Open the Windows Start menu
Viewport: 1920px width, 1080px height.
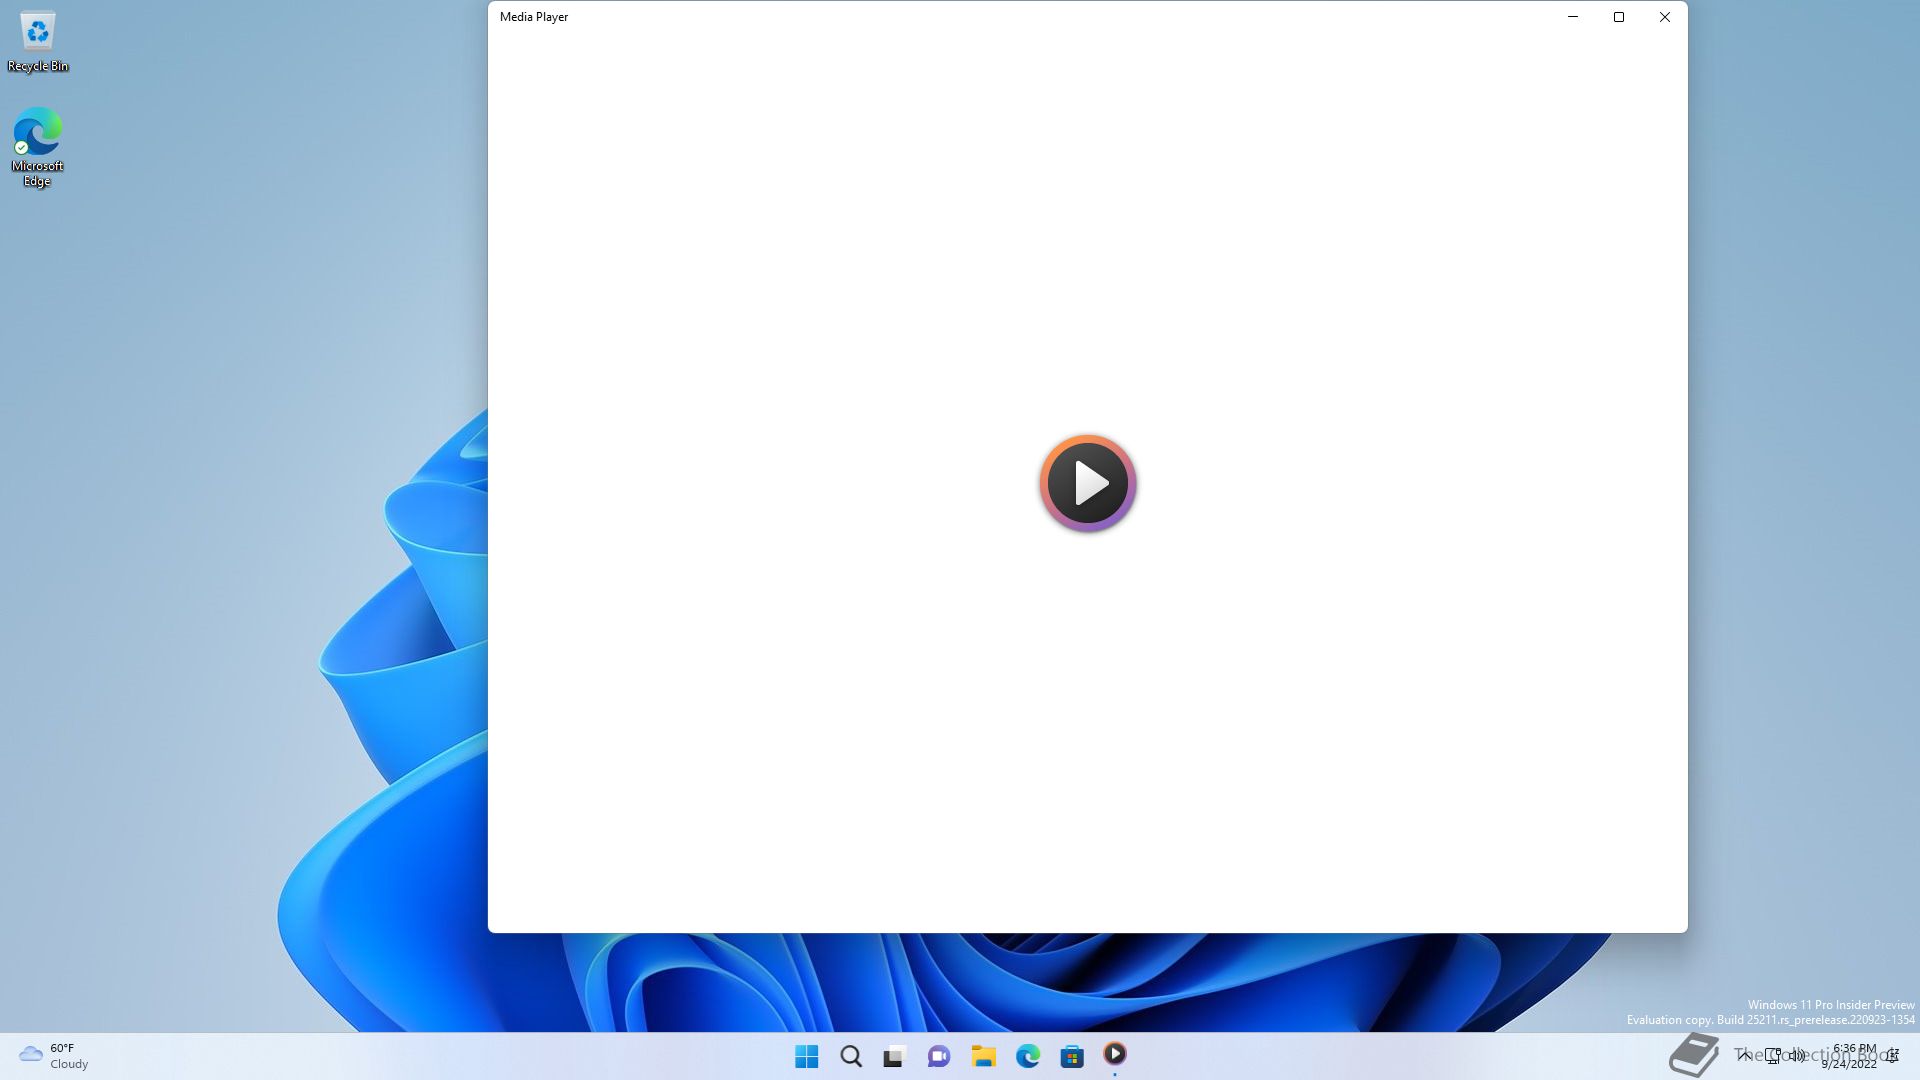[x=806, y=1056]
